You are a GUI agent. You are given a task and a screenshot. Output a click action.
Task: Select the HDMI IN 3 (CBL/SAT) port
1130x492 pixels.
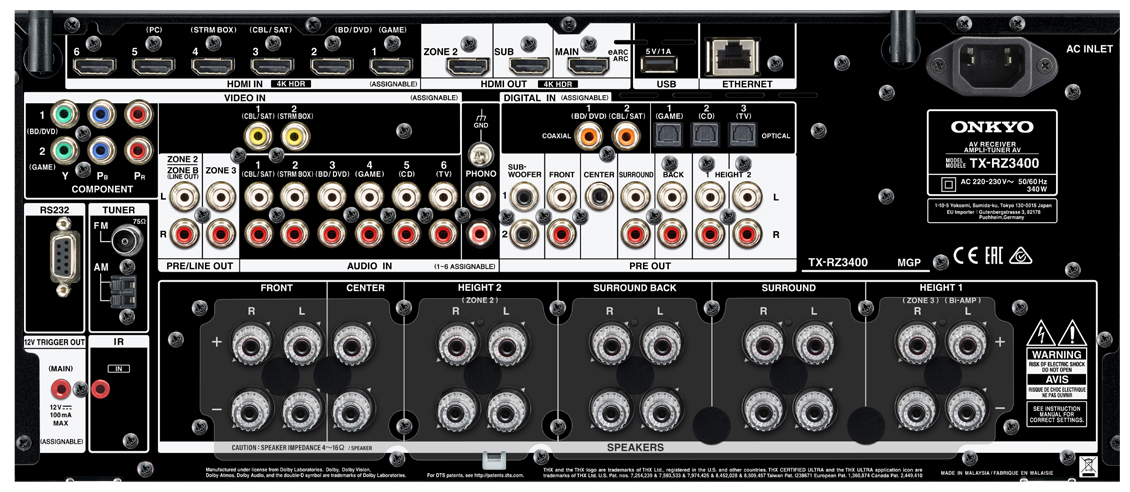[272, 66]
